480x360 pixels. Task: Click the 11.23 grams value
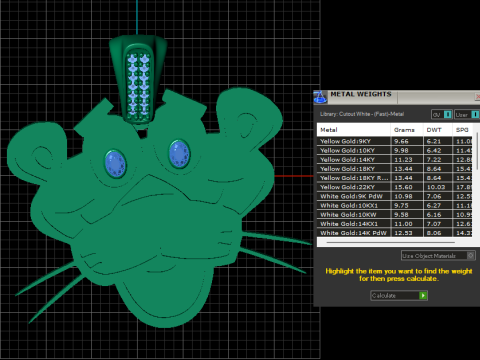[403, 160]
